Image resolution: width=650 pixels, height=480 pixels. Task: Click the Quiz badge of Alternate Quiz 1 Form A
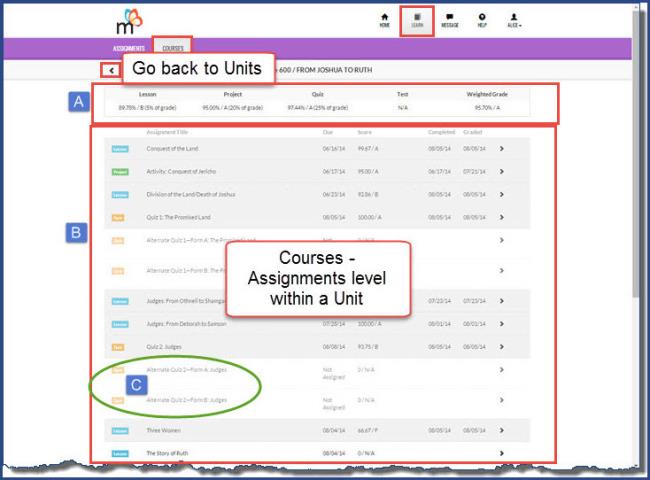(x=118, y=240)
